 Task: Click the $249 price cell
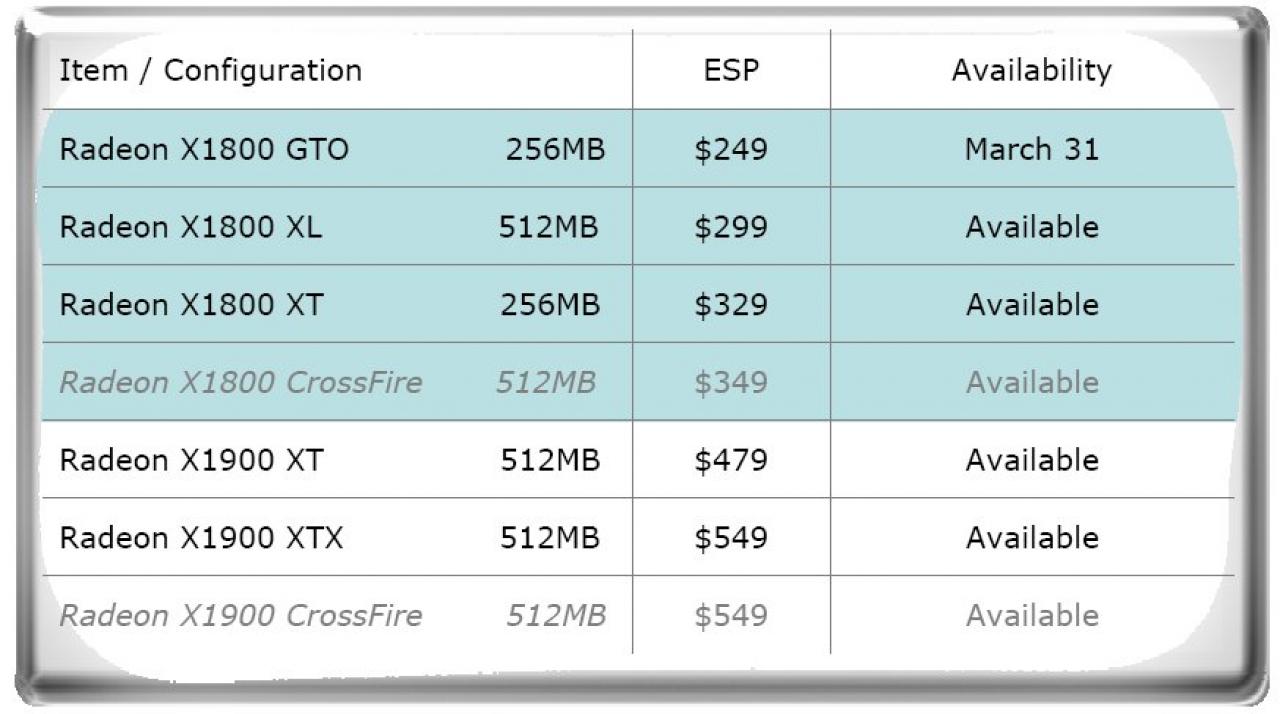click(x=731, y=150)
